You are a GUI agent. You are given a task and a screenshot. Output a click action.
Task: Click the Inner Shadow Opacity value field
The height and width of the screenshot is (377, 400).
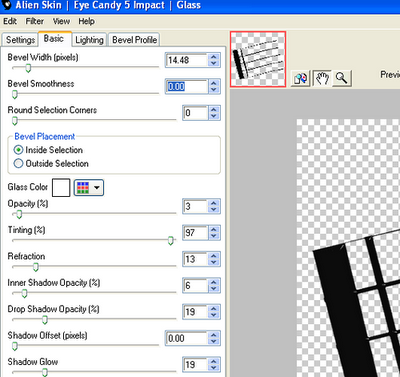point(195,286)
